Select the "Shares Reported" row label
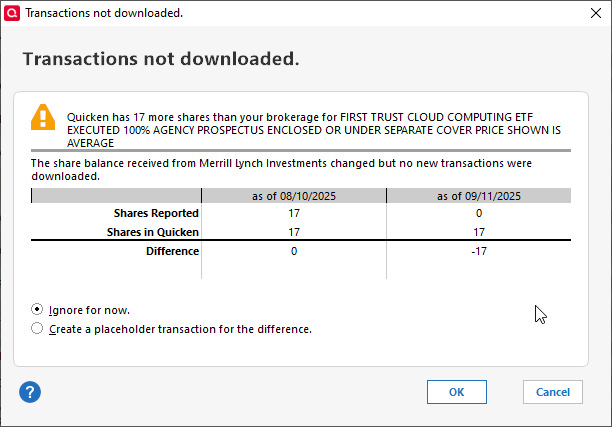 (158, 213)
